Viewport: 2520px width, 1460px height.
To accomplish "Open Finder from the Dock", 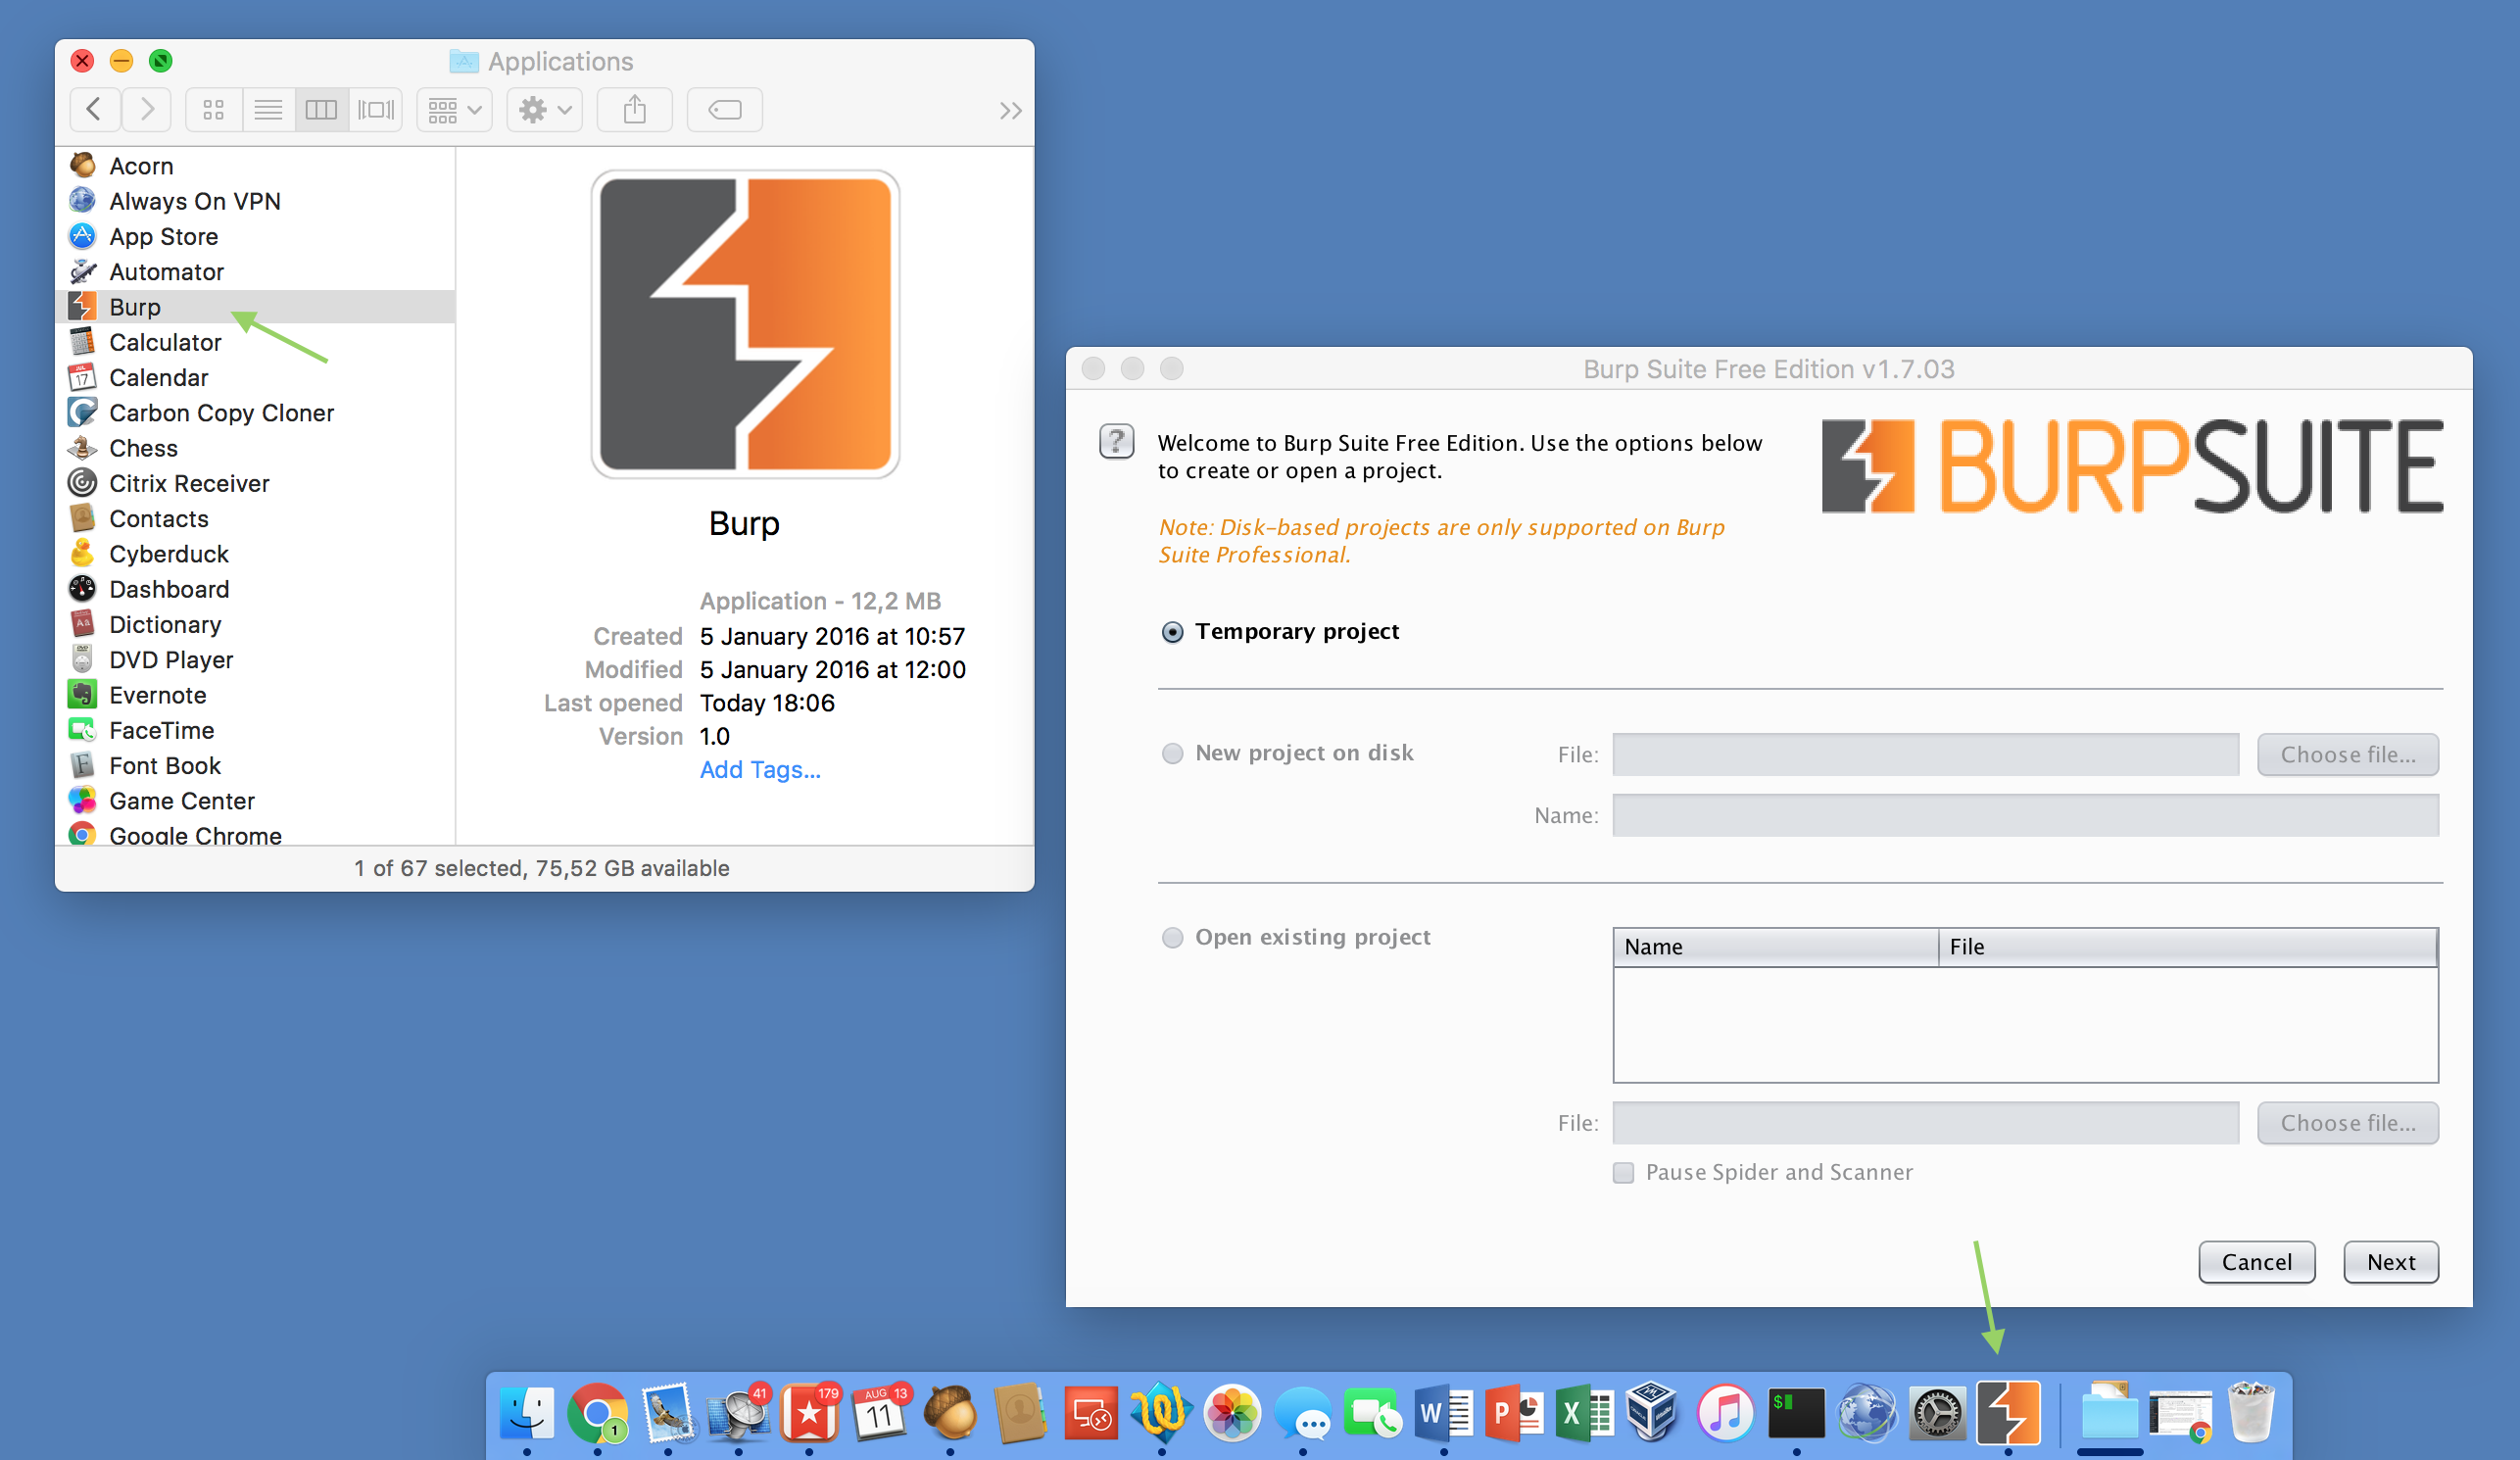I will coord(527,1414).
